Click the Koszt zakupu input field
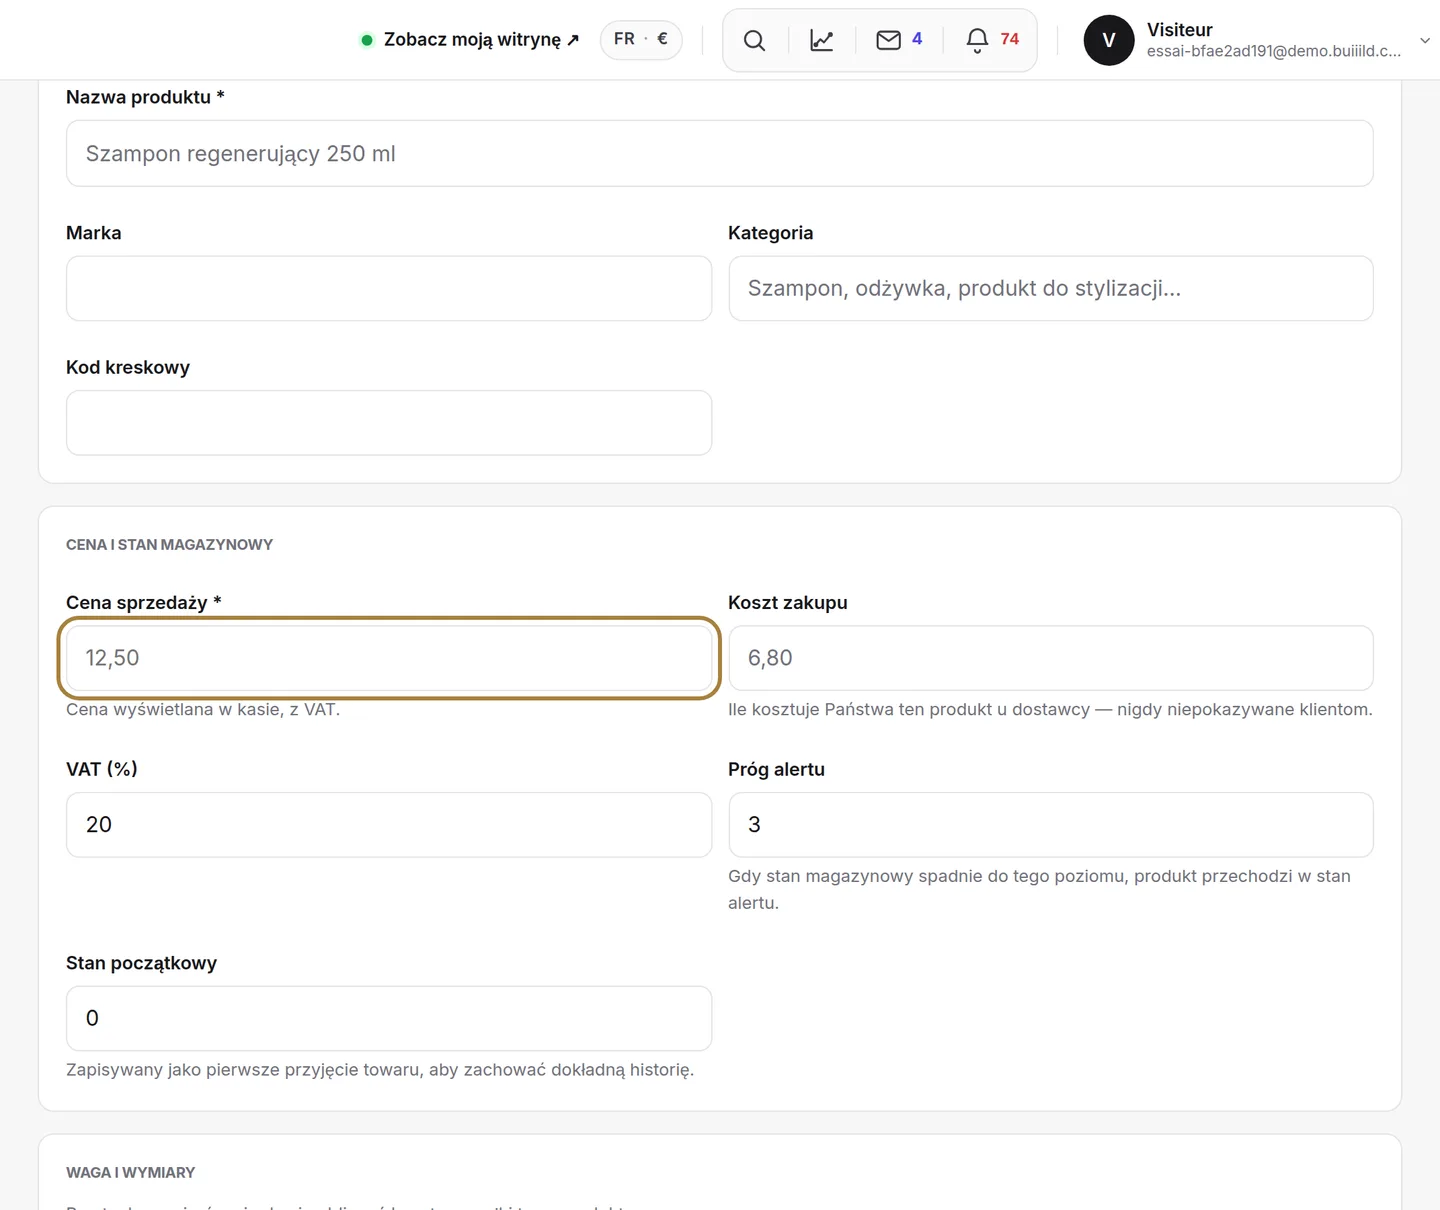 click(1051, 658)
